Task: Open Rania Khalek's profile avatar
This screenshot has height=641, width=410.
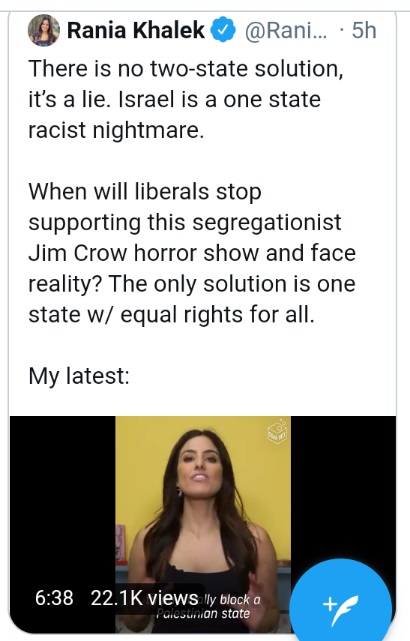Action: [44, 30]
